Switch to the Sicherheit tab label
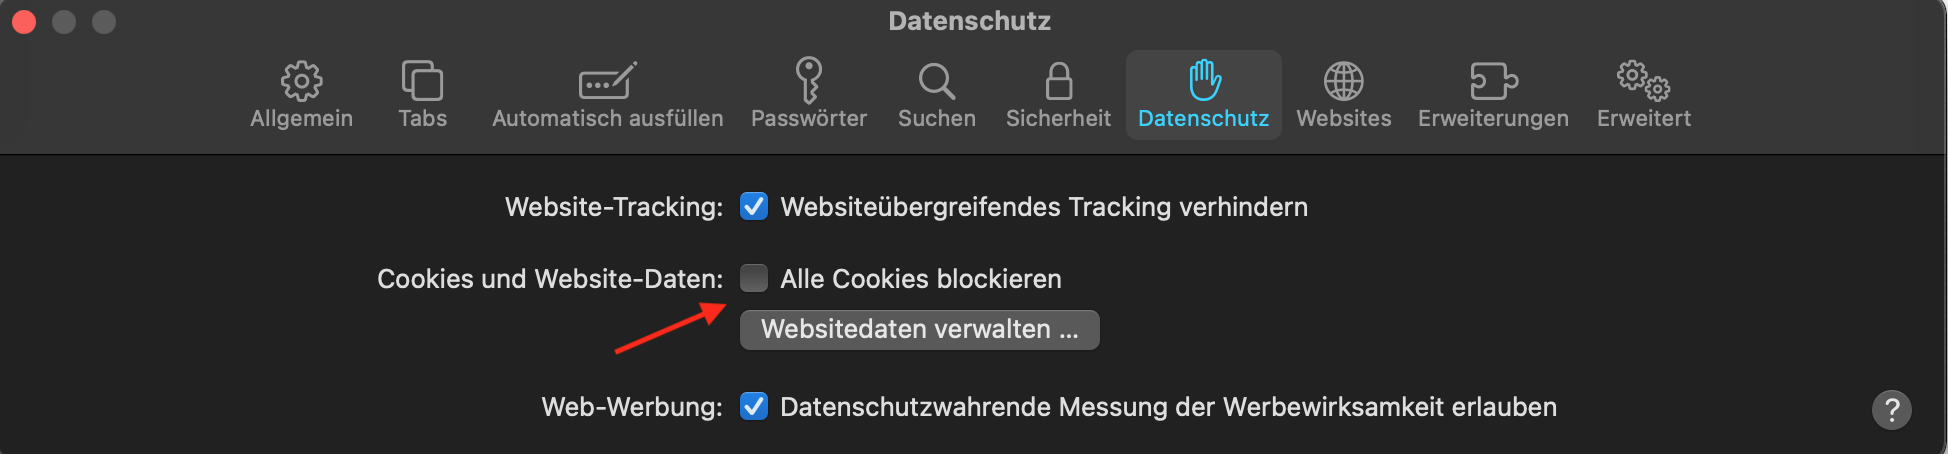The width and height of the screenshot is (1948, 454). pos(1058,118)
